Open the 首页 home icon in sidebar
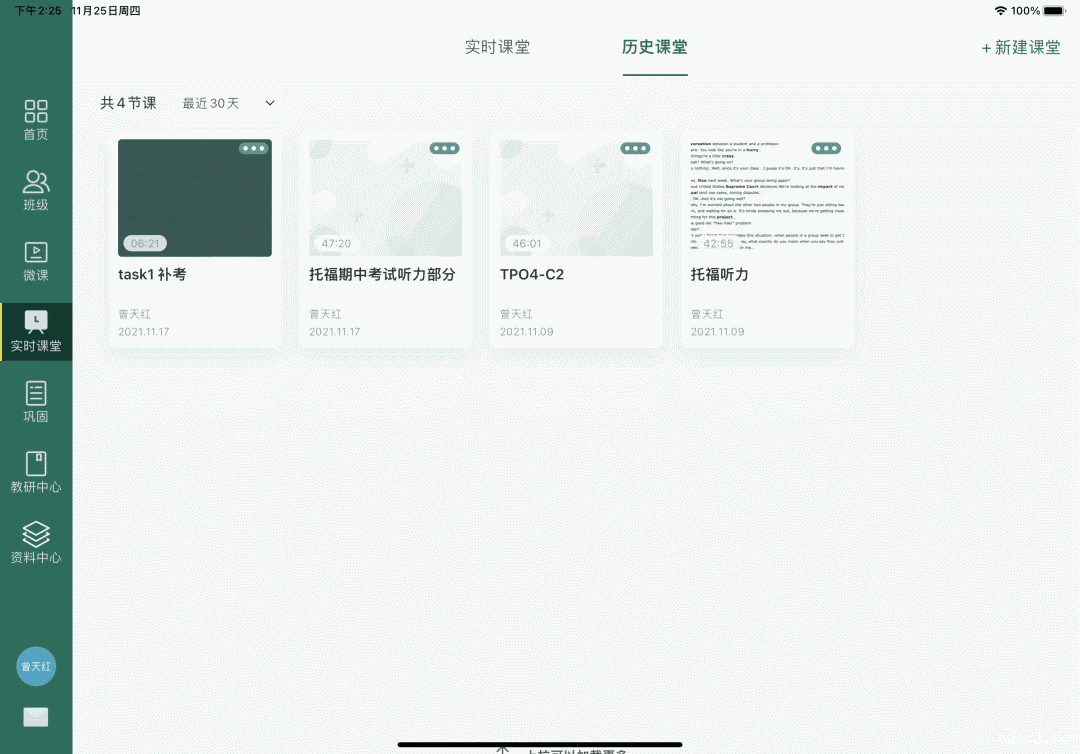This screenshot has height=754, width=1080. (36, 119)
